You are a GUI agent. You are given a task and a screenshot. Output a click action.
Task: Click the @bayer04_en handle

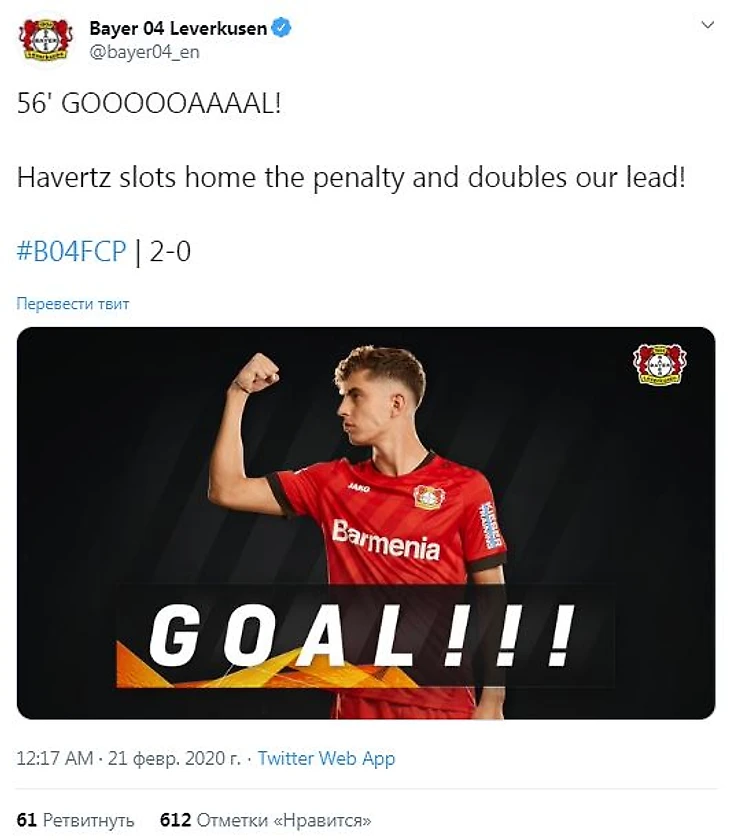[144, 52]
